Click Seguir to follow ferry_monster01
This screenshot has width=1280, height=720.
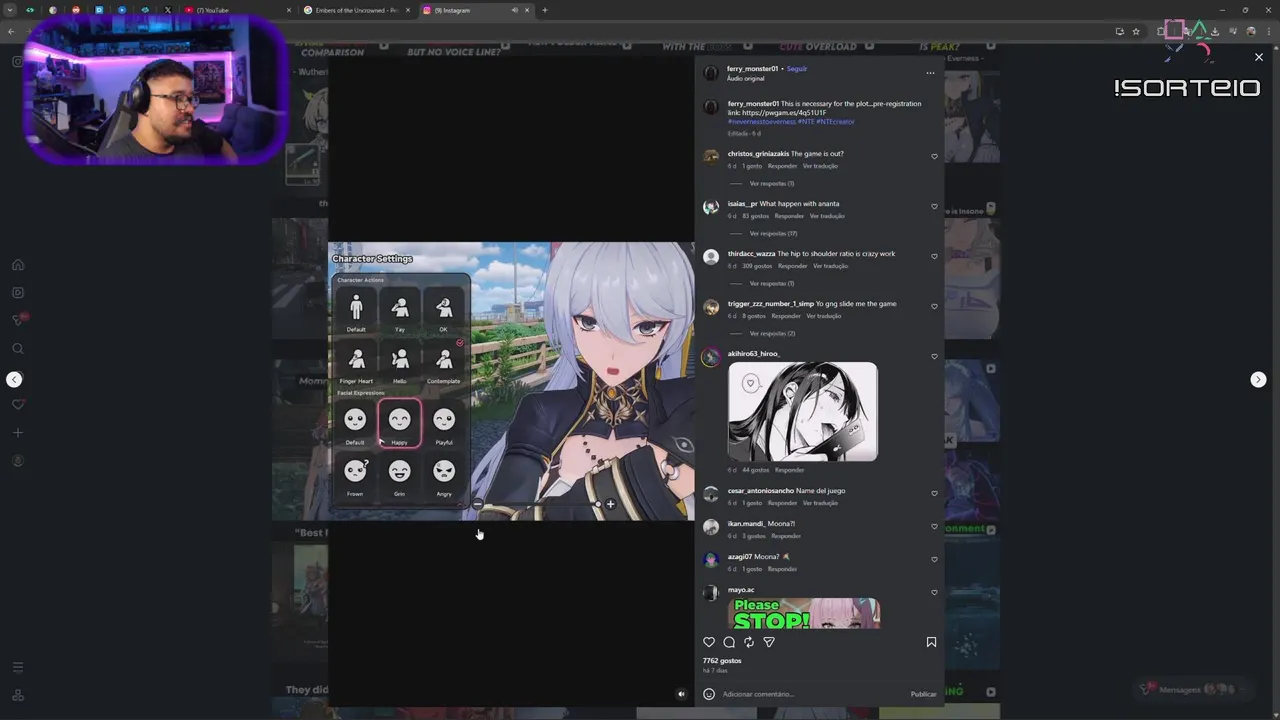tap(797, 69)
